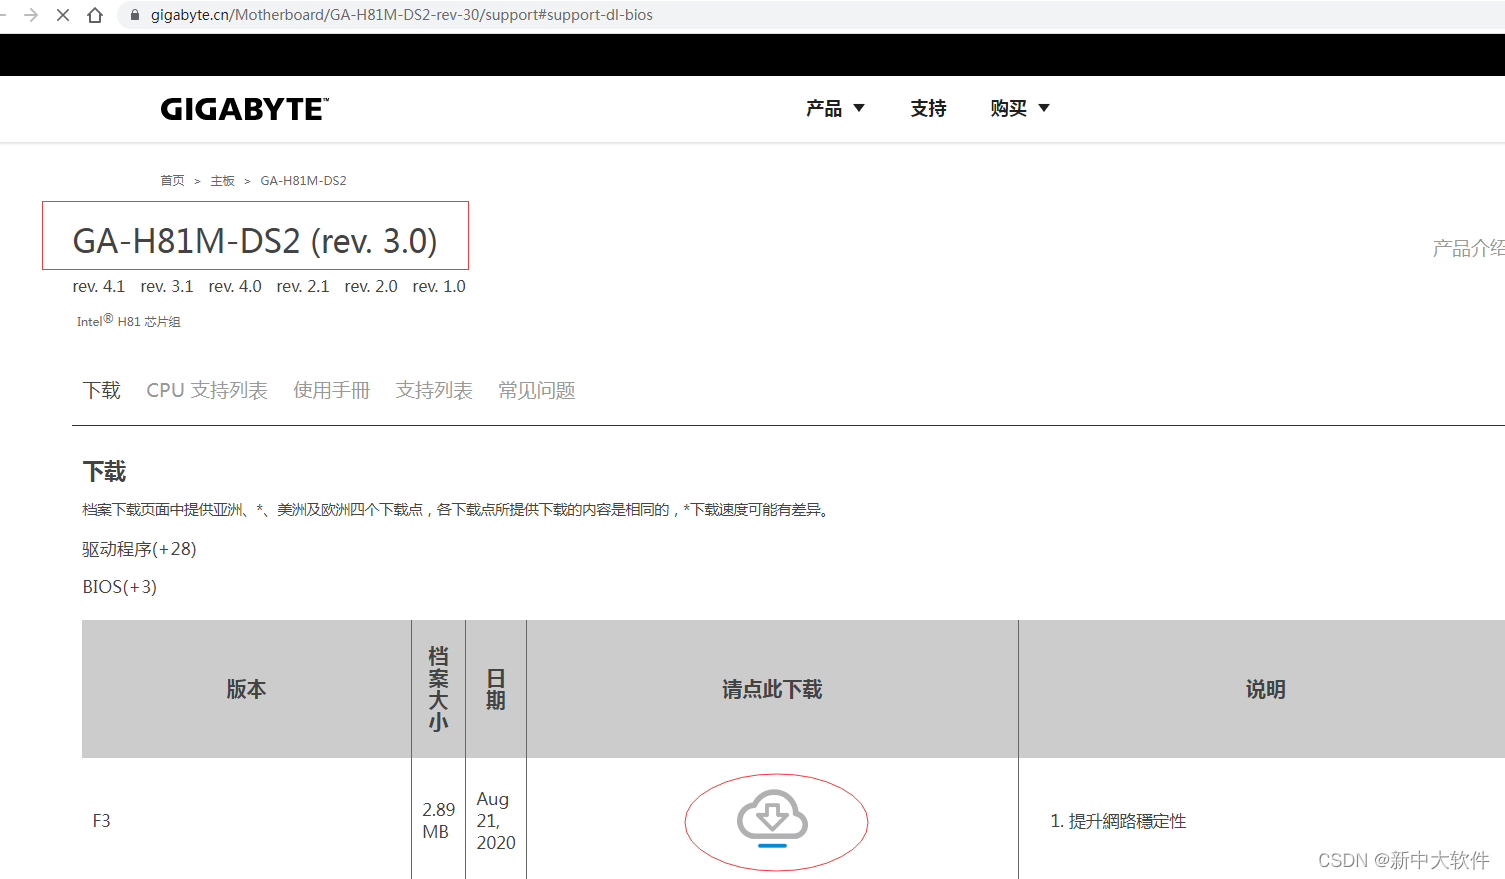Click the 日期 column header
The height and width of the screenshot is (879, 1505).
point(496,689)
